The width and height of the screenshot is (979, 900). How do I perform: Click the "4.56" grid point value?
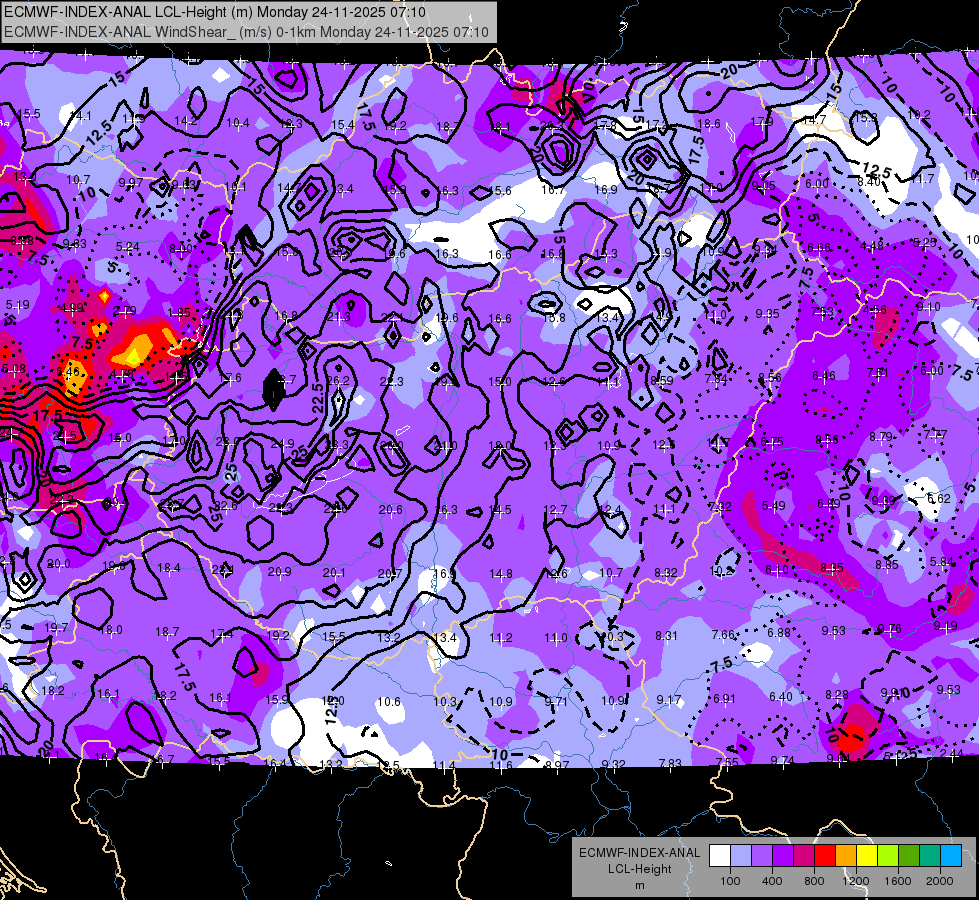(874, 309)
